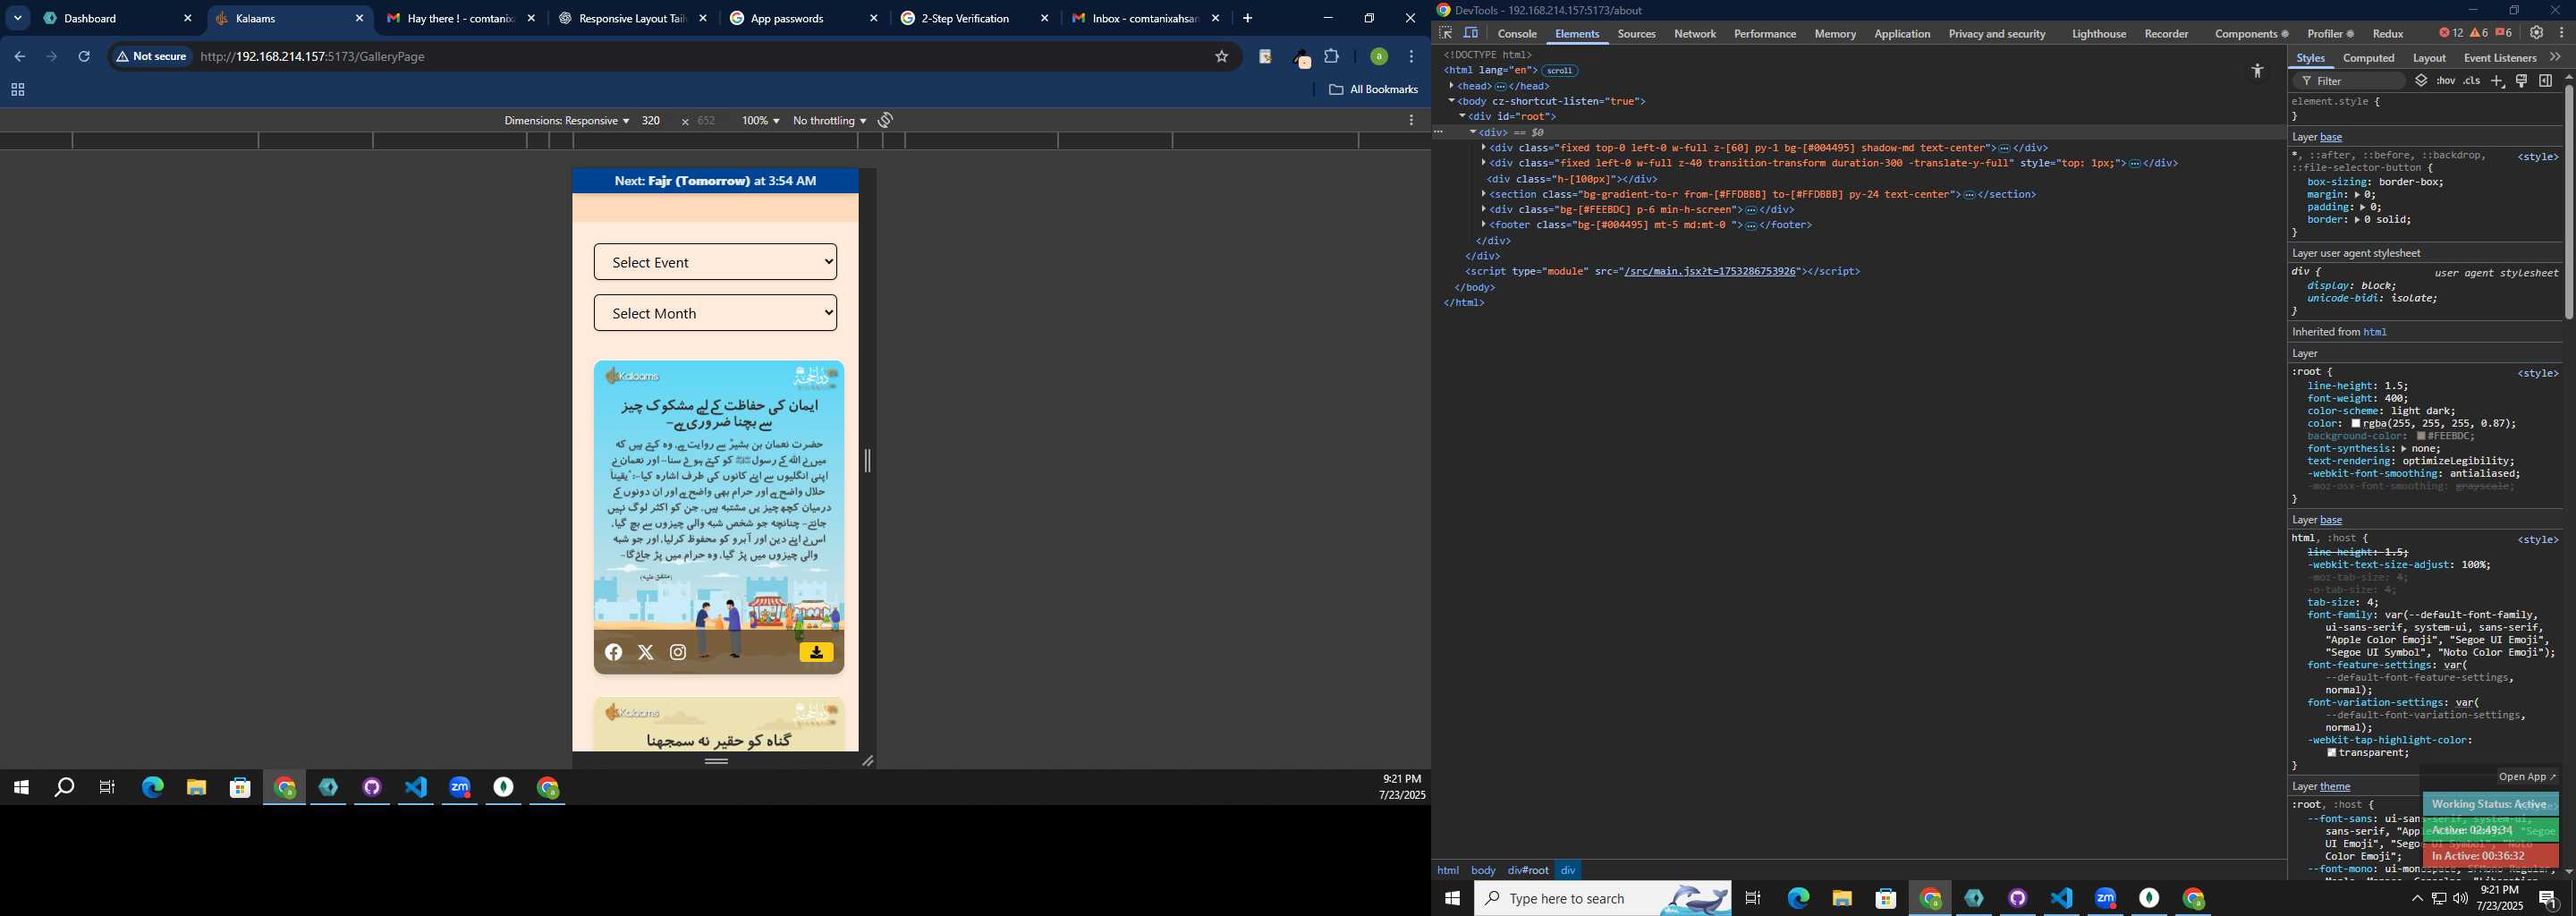
Task: Open the No throttling dropdown
Action: tap(829, 120)
